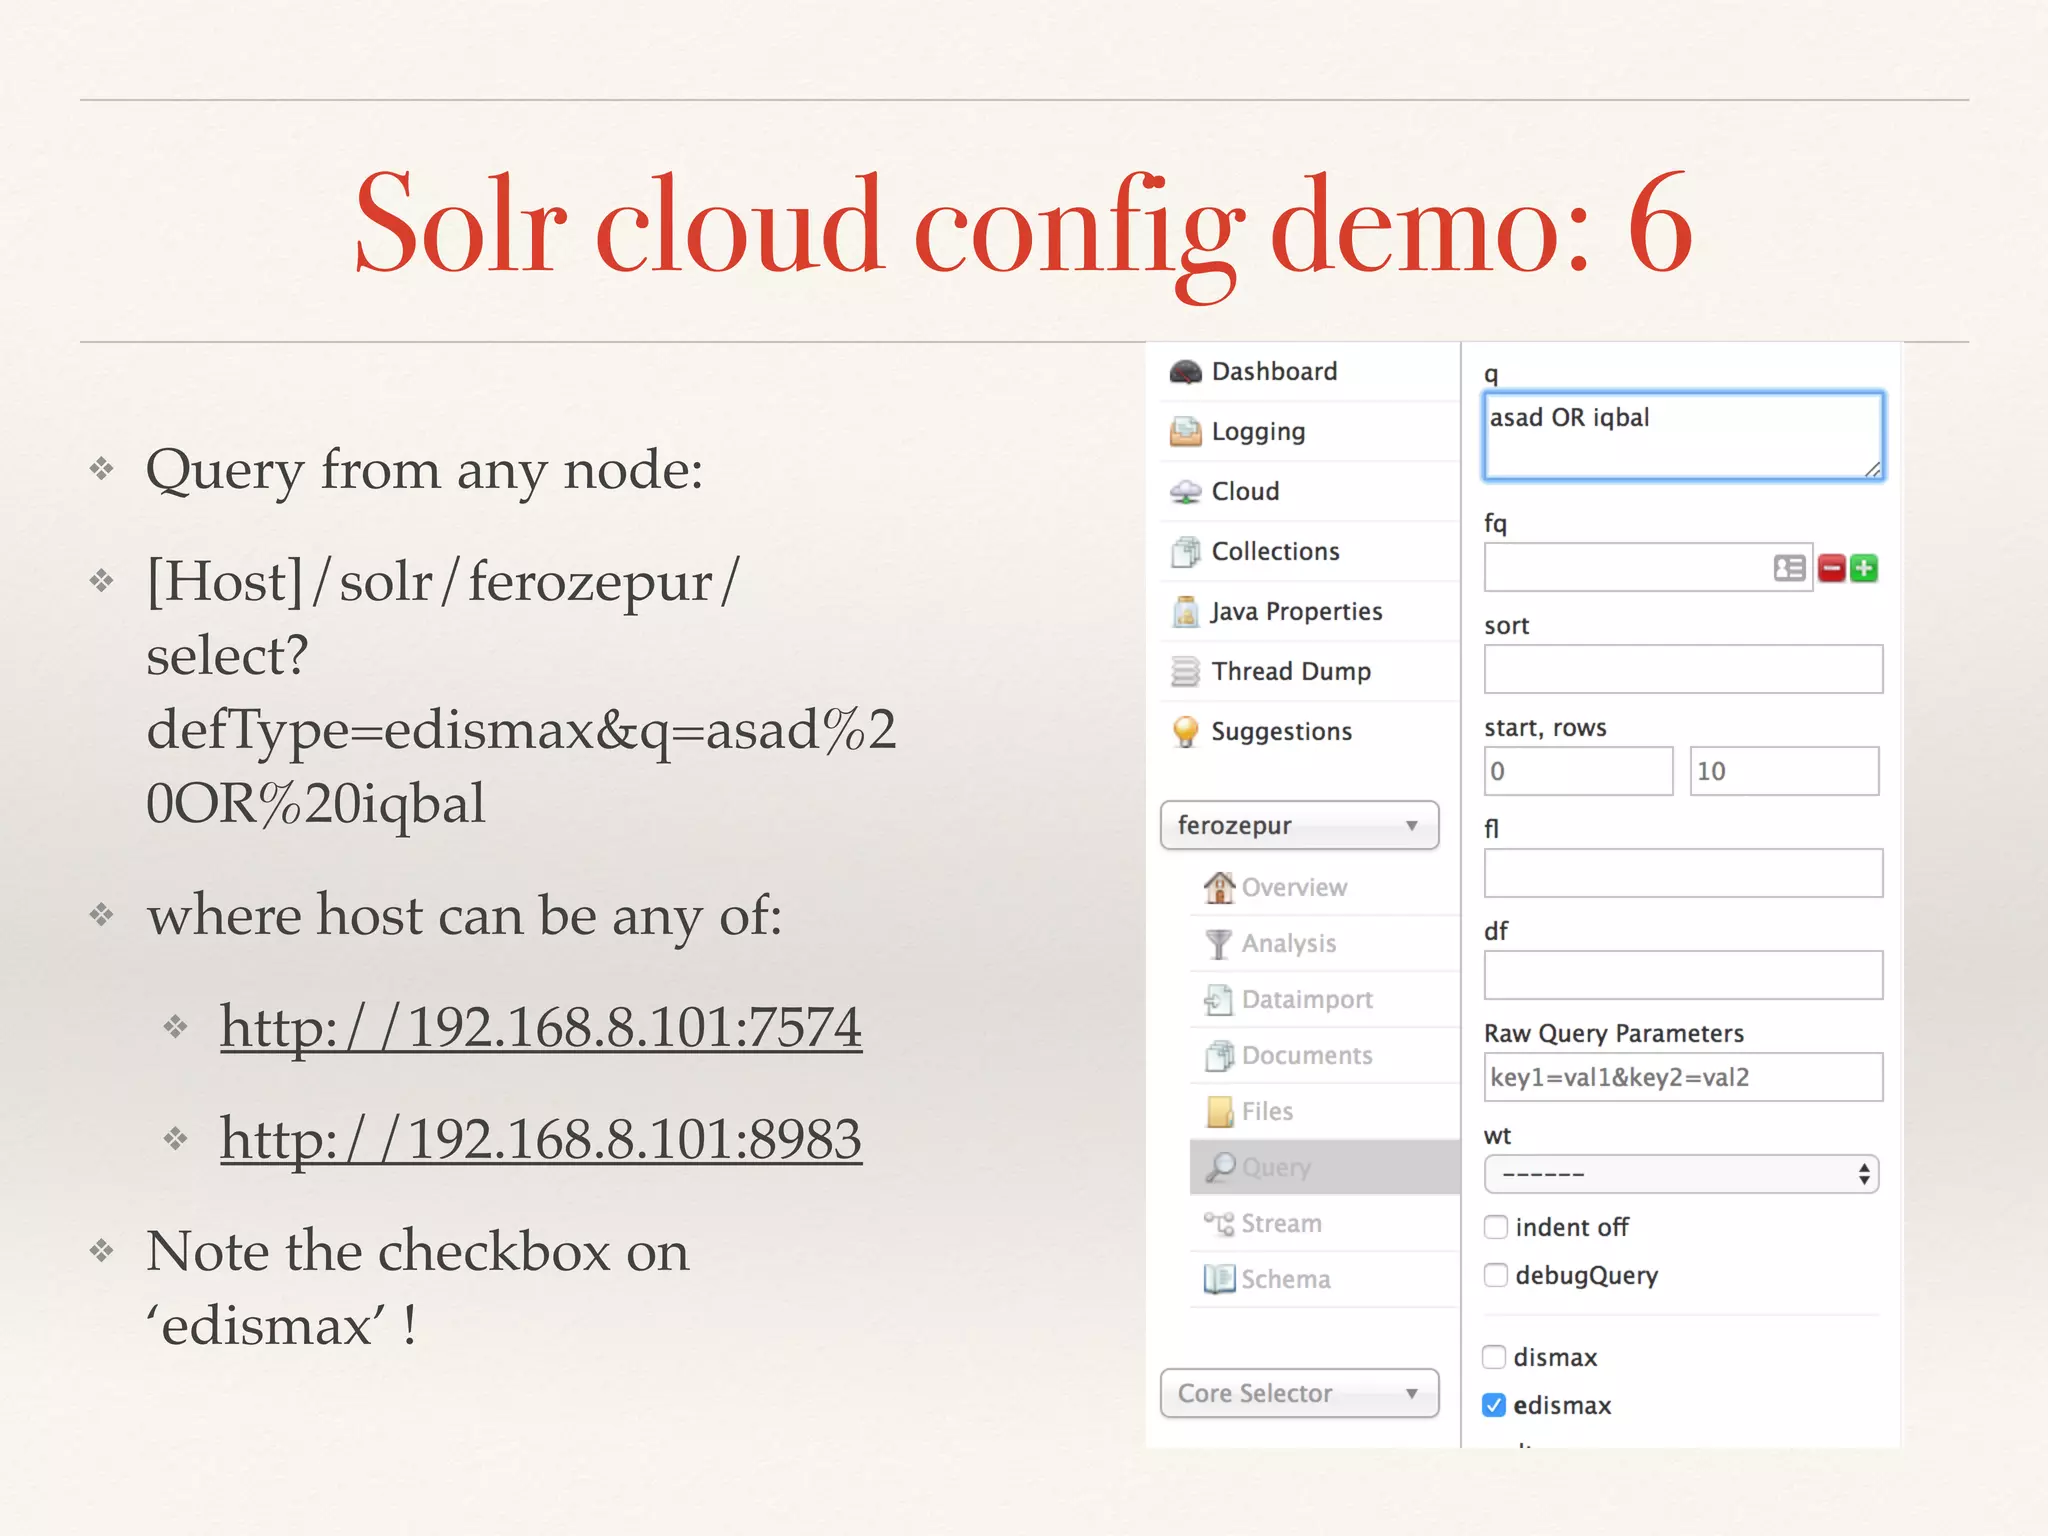Go to the Overview sub-menu item
The image size is (2048, 1536).
[x=1325, y=887]
